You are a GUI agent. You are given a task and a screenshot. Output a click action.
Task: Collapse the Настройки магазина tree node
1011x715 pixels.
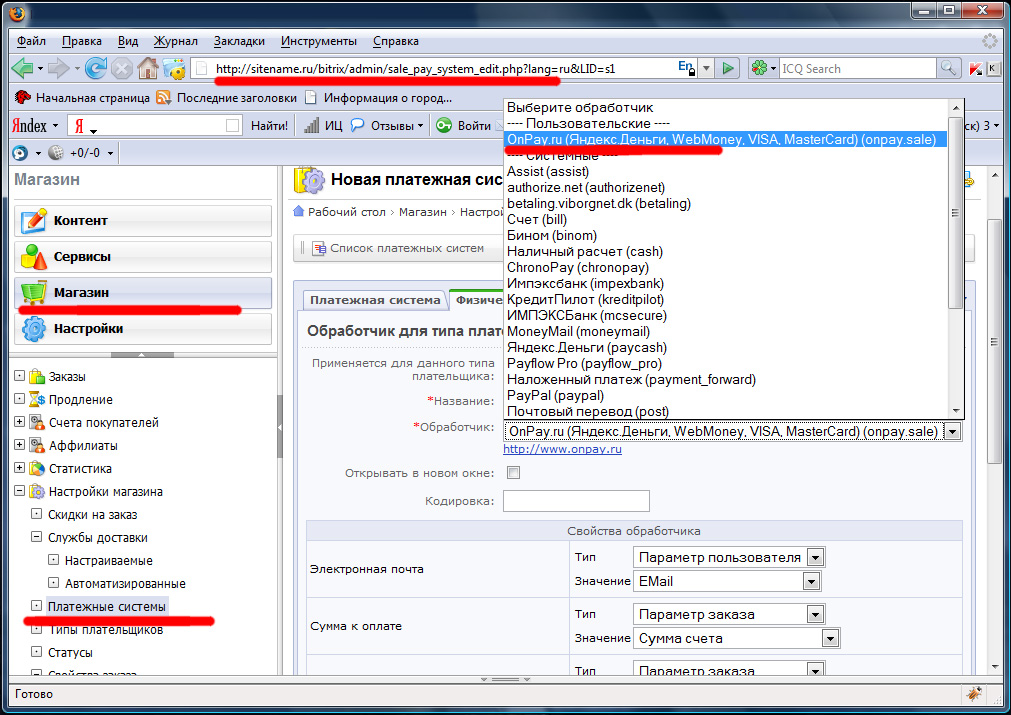click(20, 492)
